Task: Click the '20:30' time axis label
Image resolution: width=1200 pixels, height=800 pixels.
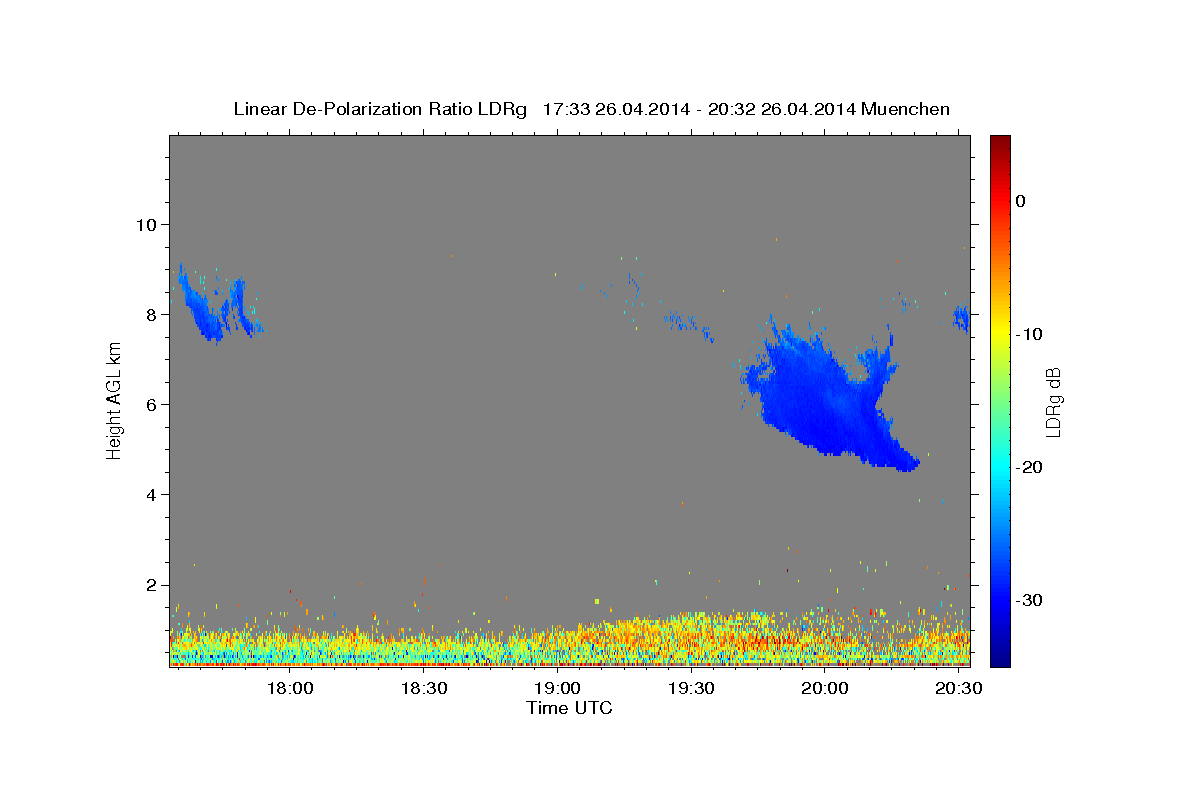Action: 958,689
